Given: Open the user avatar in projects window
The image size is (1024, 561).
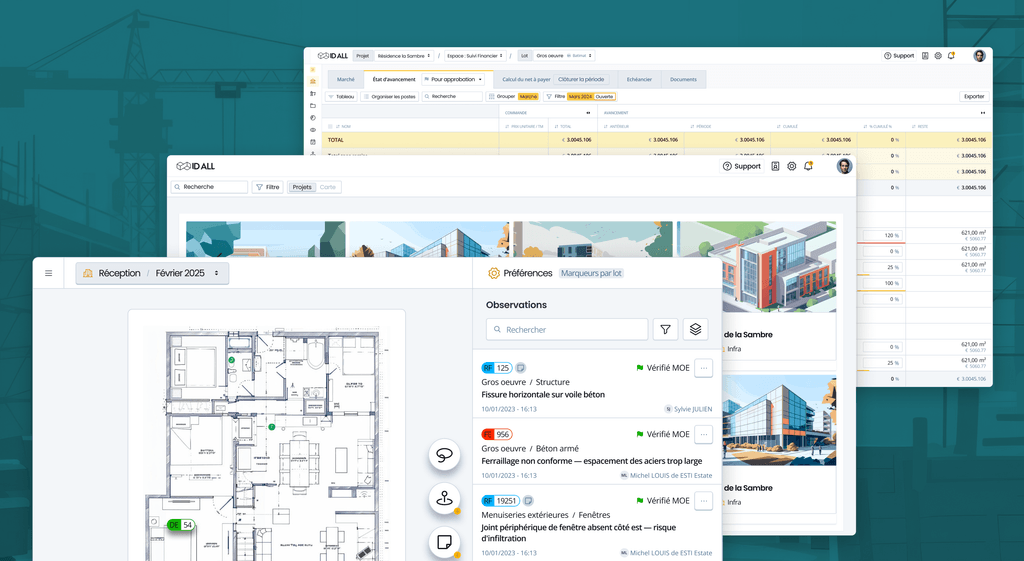Looking at the screenshot, I should [844, 166].
